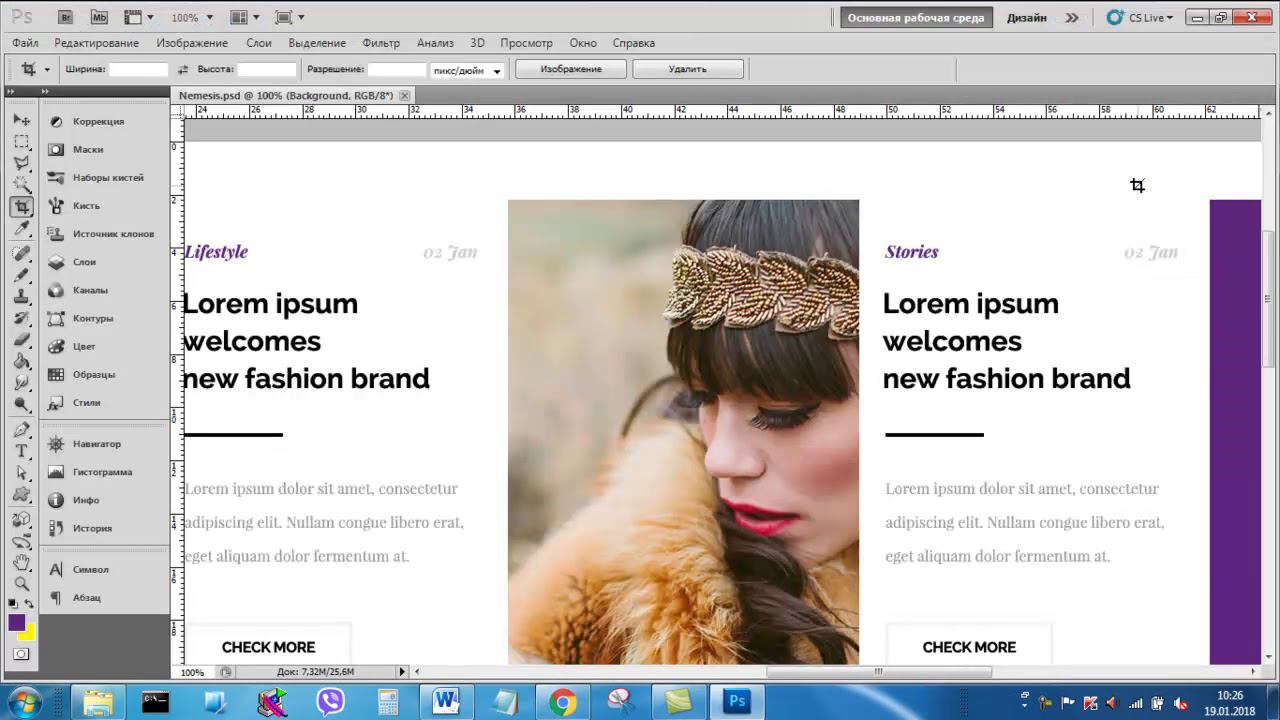Select the Quick Selection tool
Viewport: 1280px width, 720px height.
pos(21,184)
